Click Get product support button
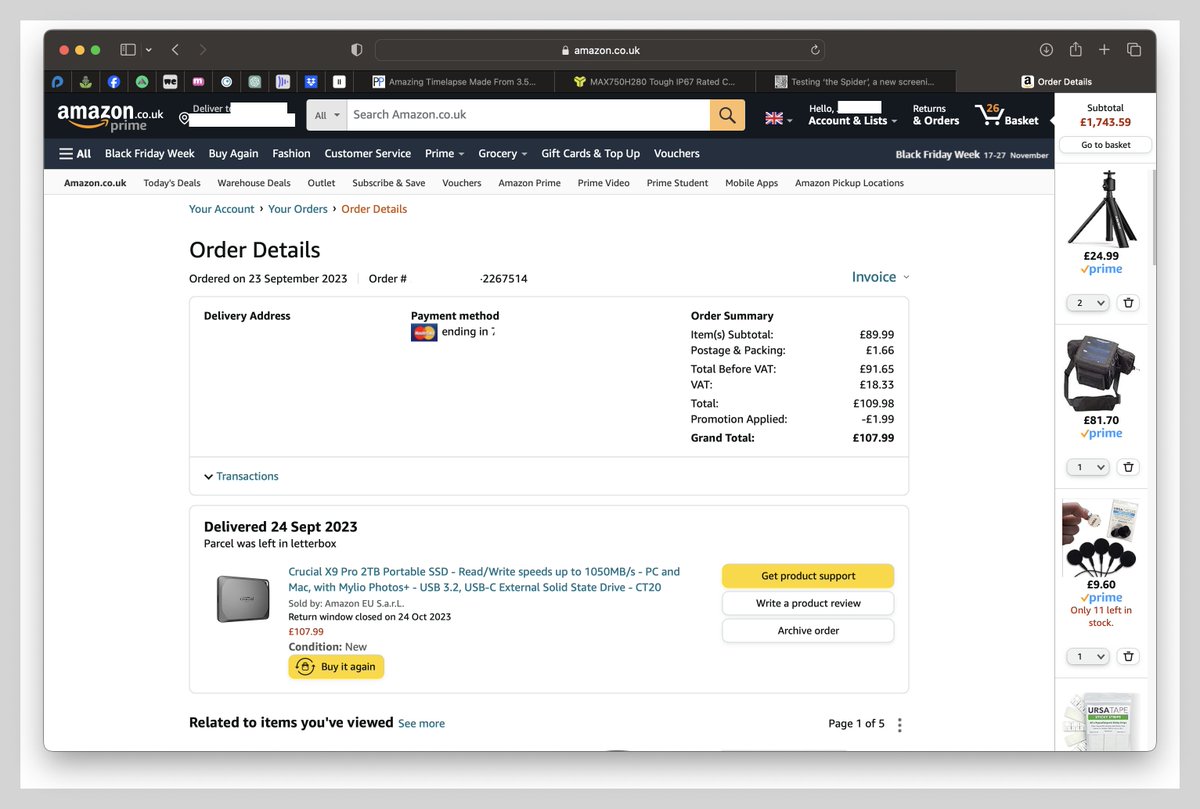Image resolution: width=1200 pixels, height=809 pixels. pyautogui.click(x=808, y=576)
